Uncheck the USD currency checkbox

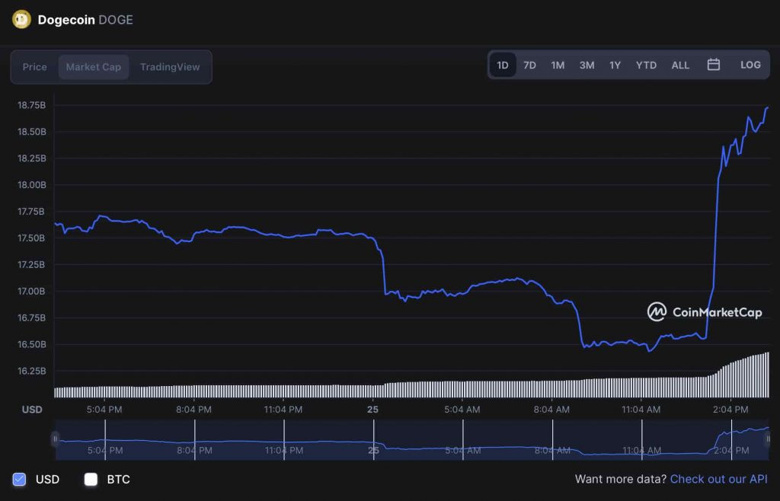pyautogui.click(x=19, y=479)
